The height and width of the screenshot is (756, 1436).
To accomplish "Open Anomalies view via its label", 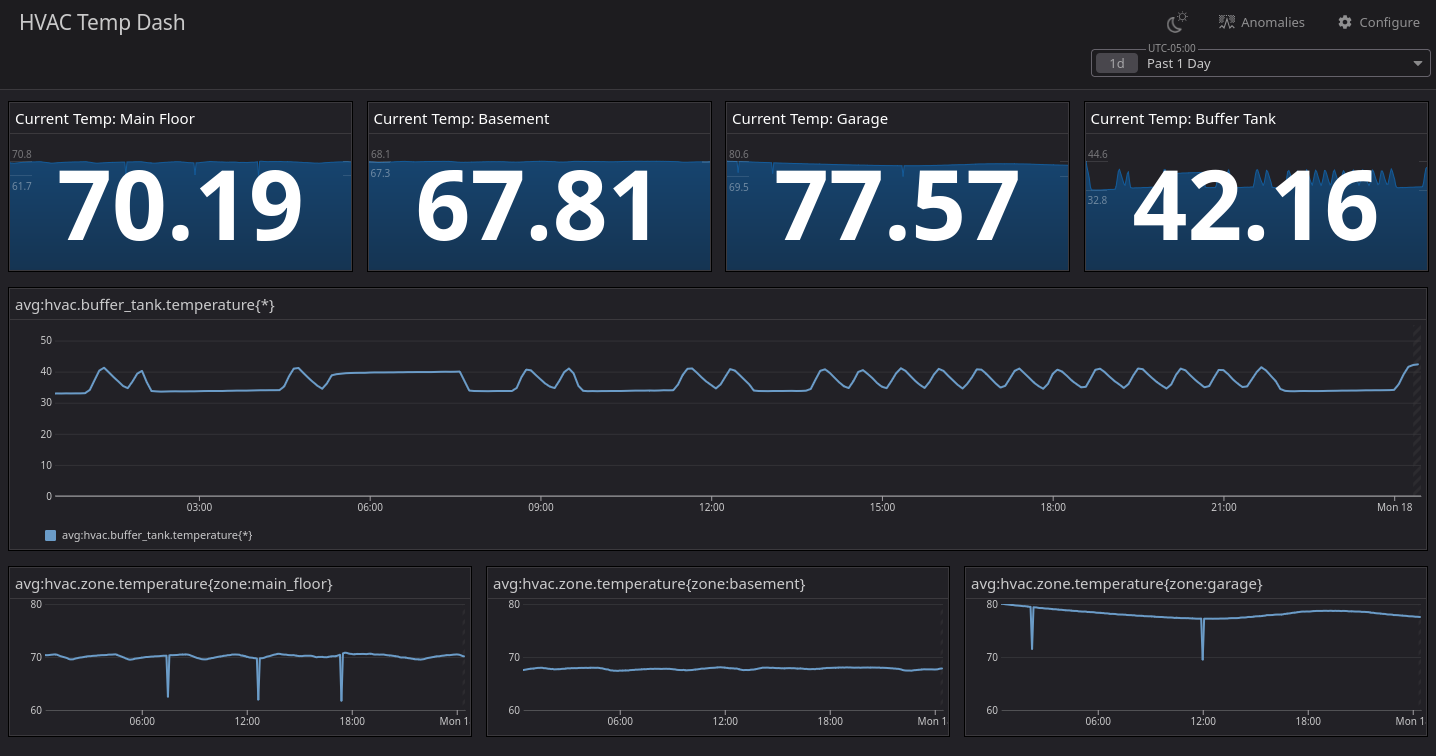I will click(1272, 22).
